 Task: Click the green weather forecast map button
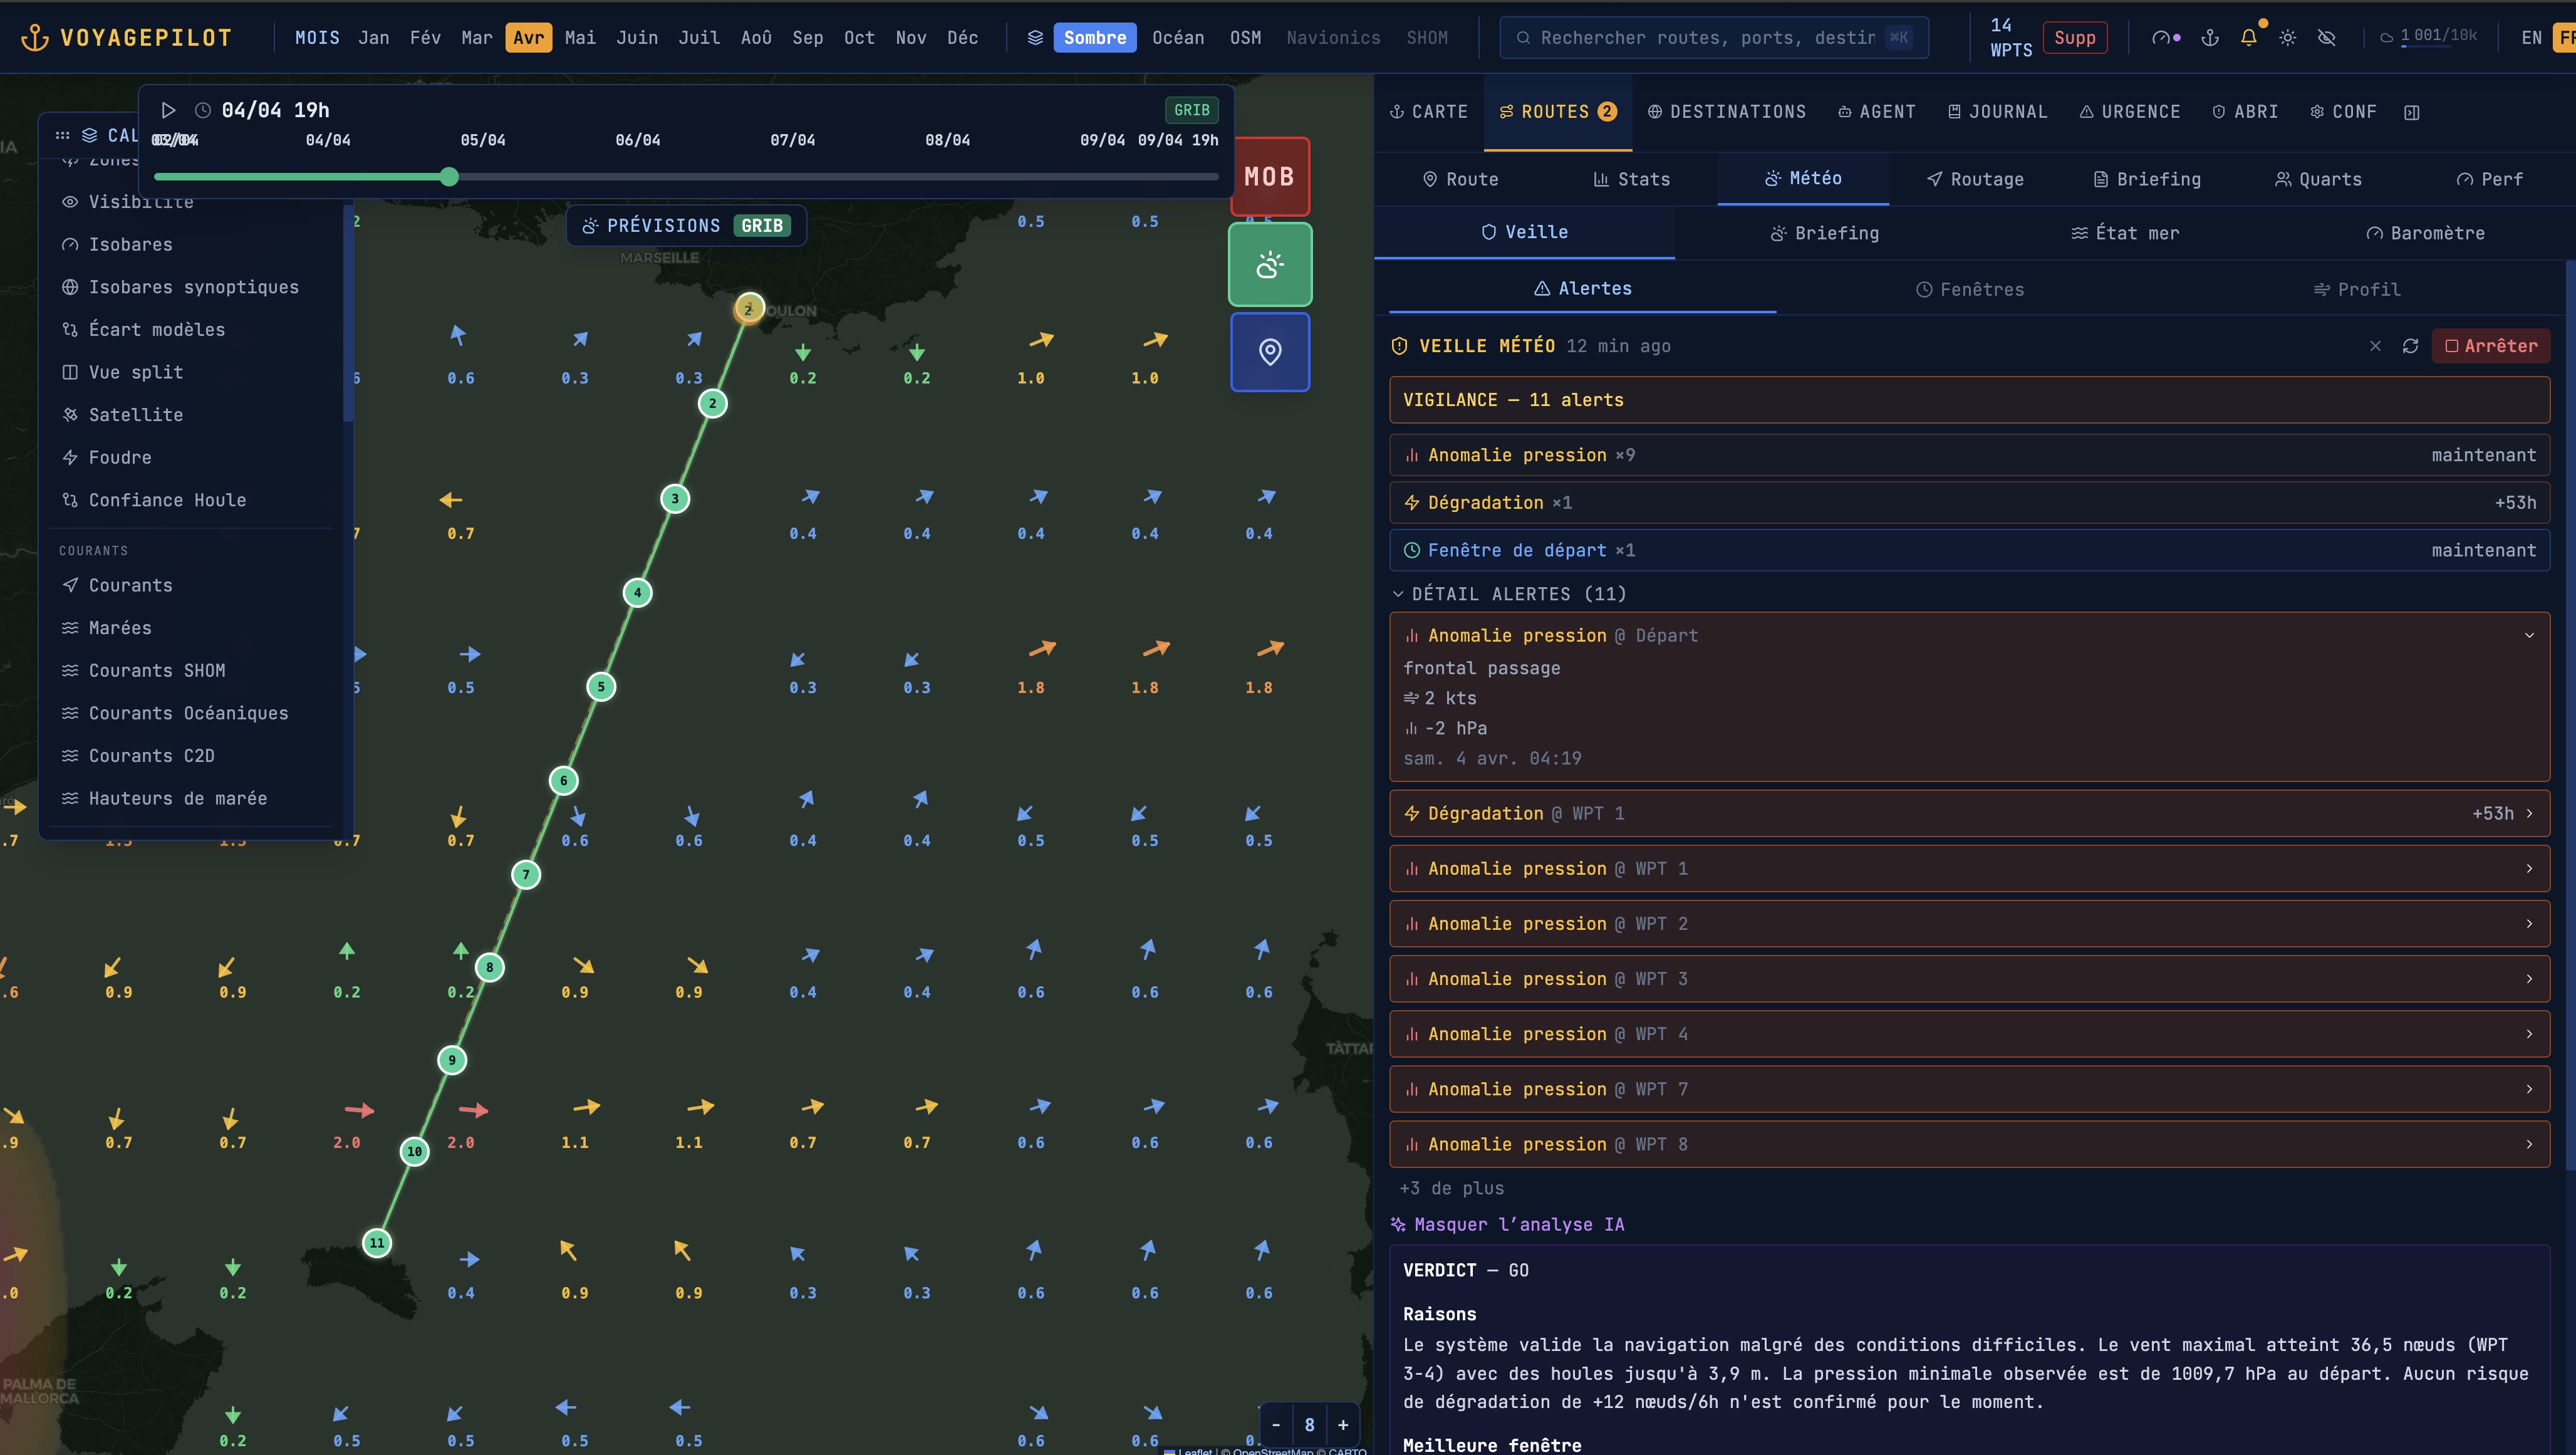pyautogui.click(x=1270, y=265)
